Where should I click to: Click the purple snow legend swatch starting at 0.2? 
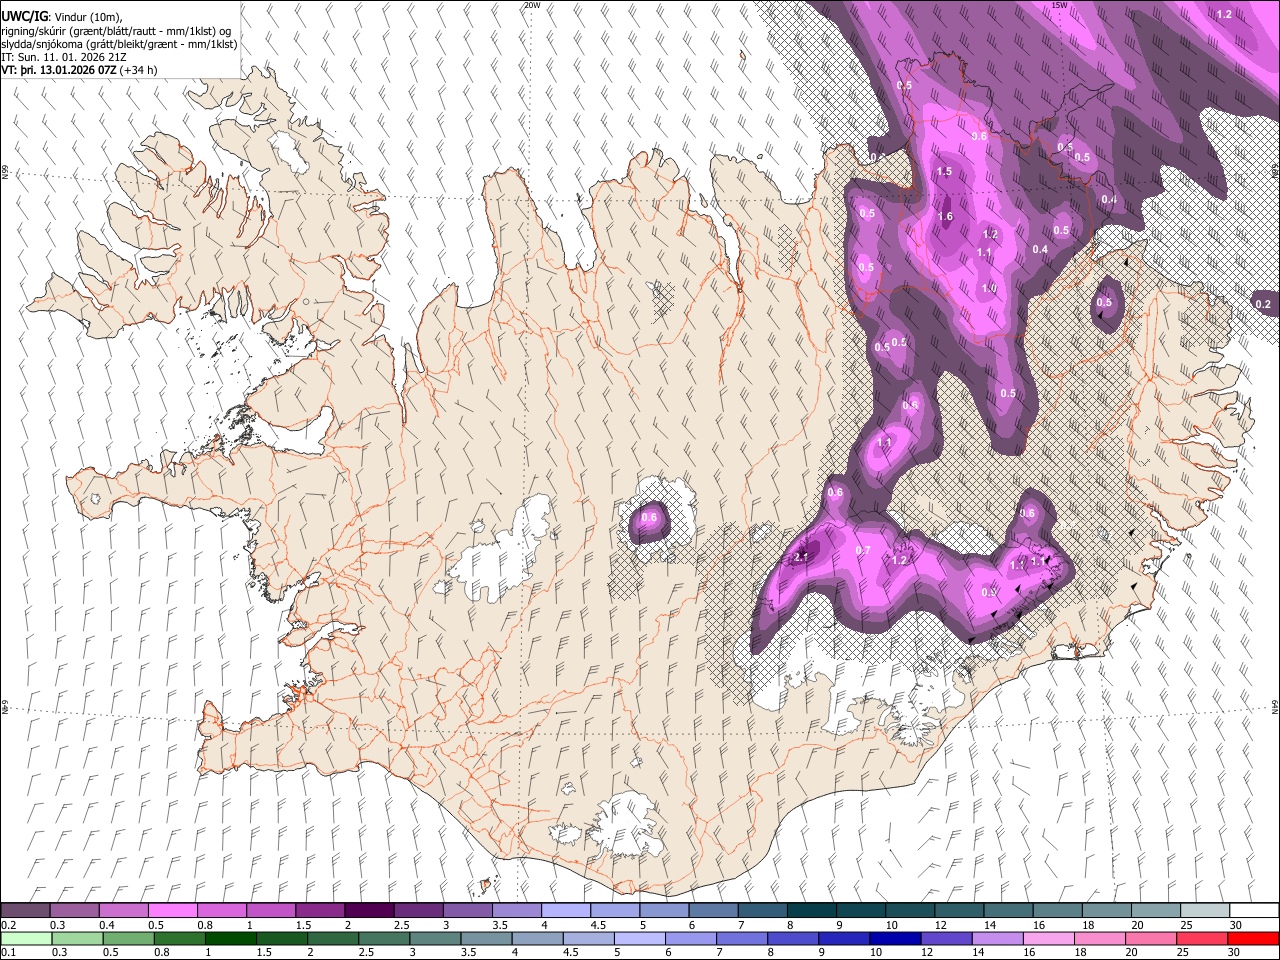26,910
